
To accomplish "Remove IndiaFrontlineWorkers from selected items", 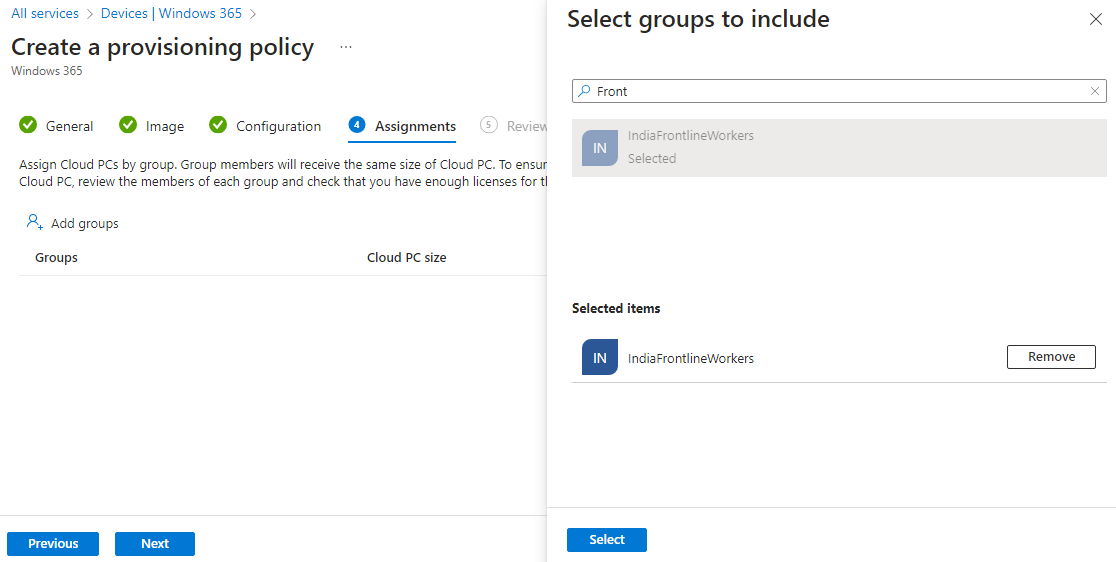I will (x=1051, y=356).
